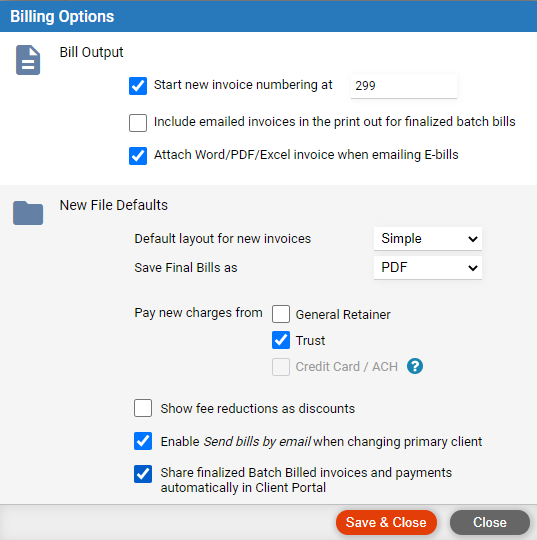Click the gray Close button
This screenshot has width=537, height=540.
(x=489, y=522)
